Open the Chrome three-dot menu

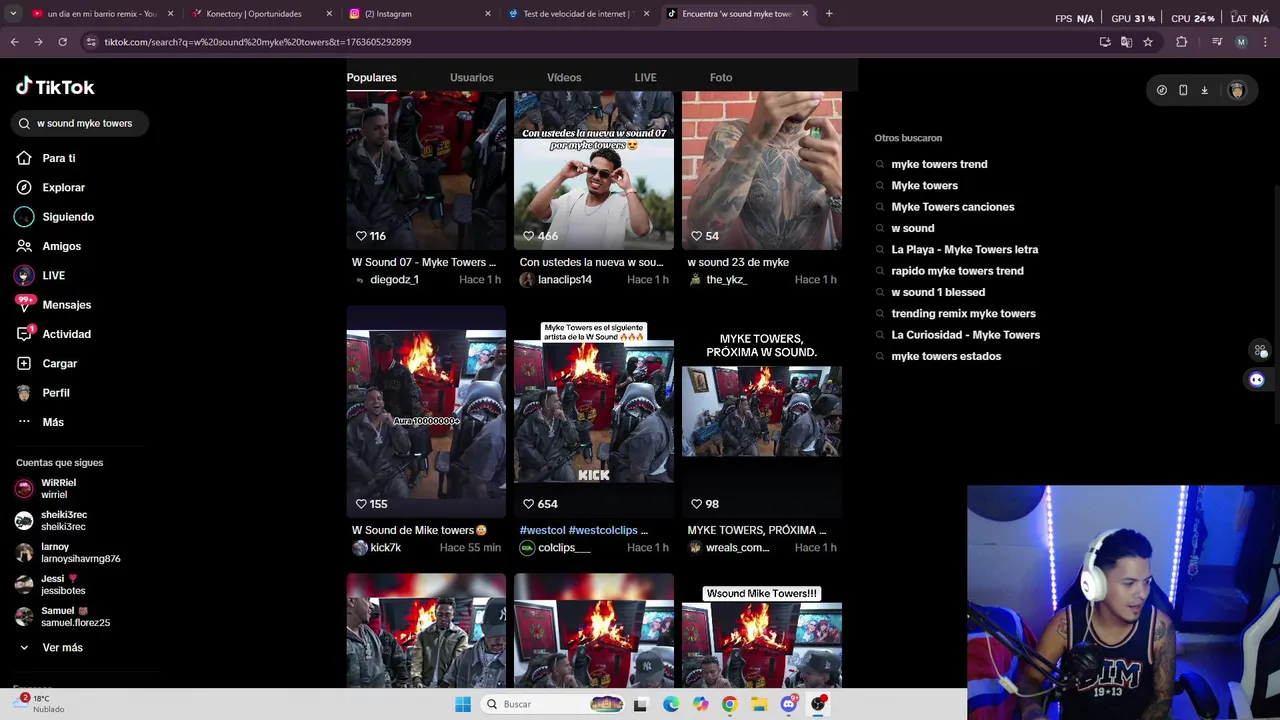click(1266, 42)
